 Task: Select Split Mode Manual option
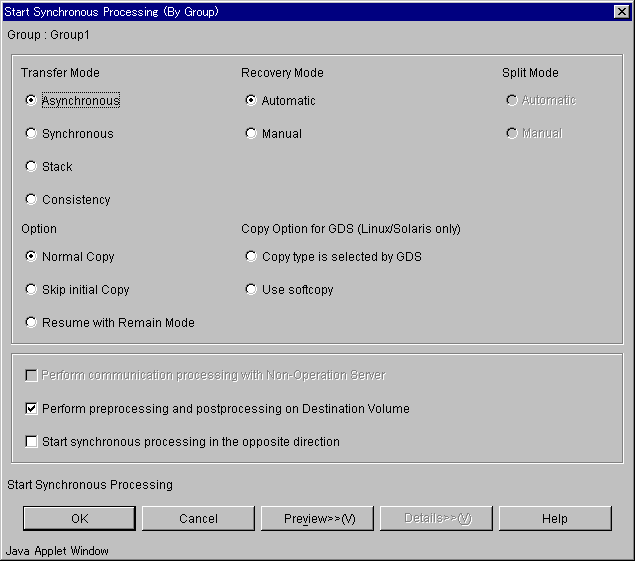tap(512, 133)
